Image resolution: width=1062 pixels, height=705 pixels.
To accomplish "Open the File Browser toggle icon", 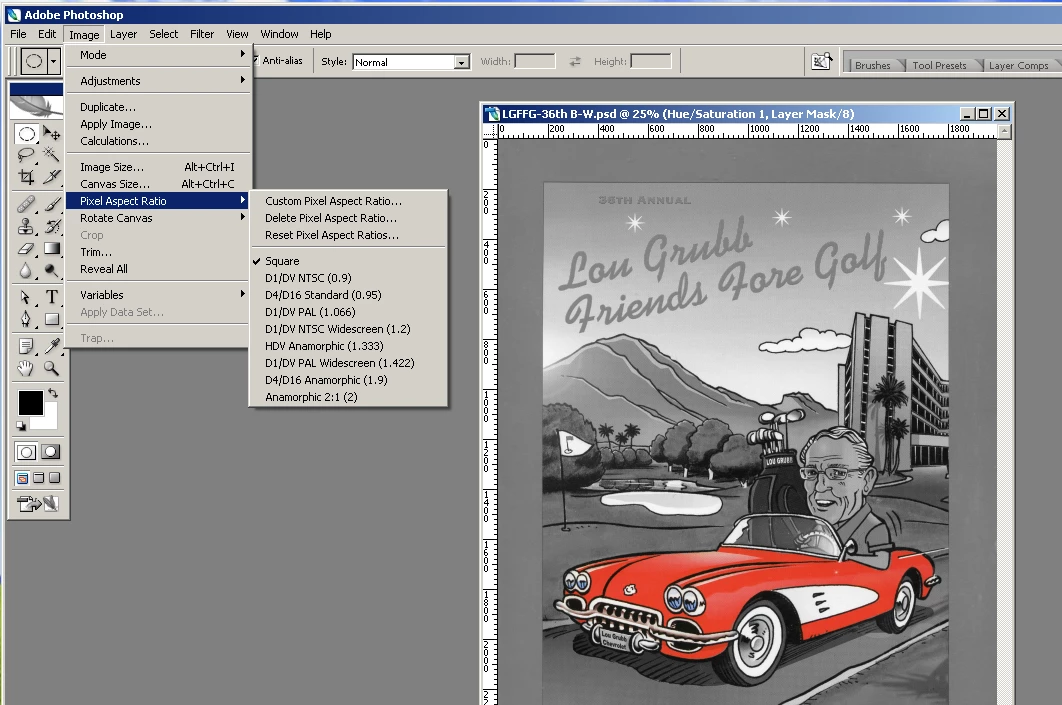I will point(822,62).
